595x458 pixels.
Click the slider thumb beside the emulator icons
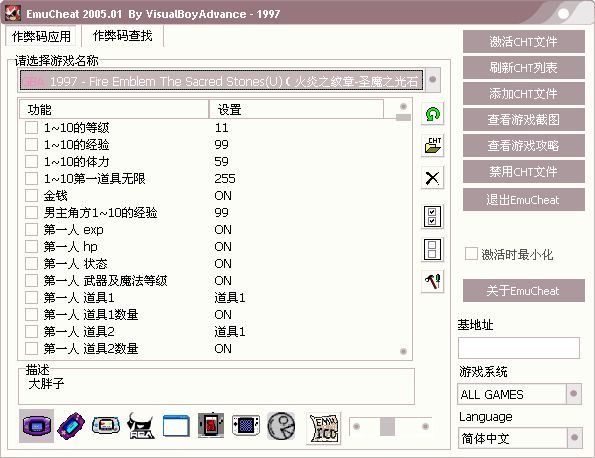click(387, 427)
